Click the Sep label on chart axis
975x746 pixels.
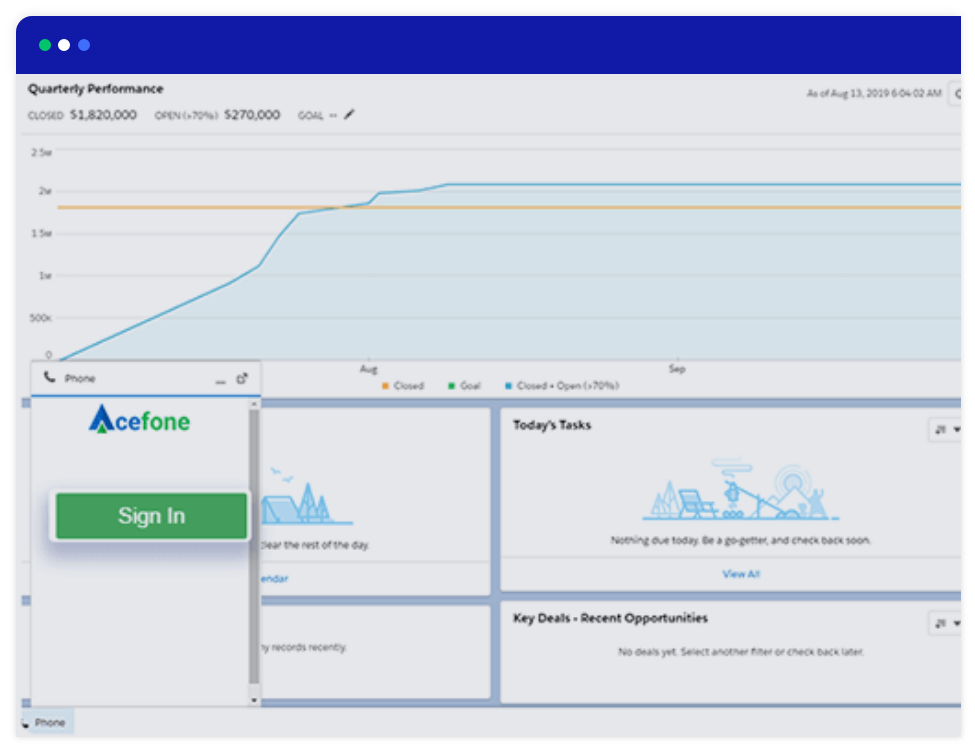[677, 369]
